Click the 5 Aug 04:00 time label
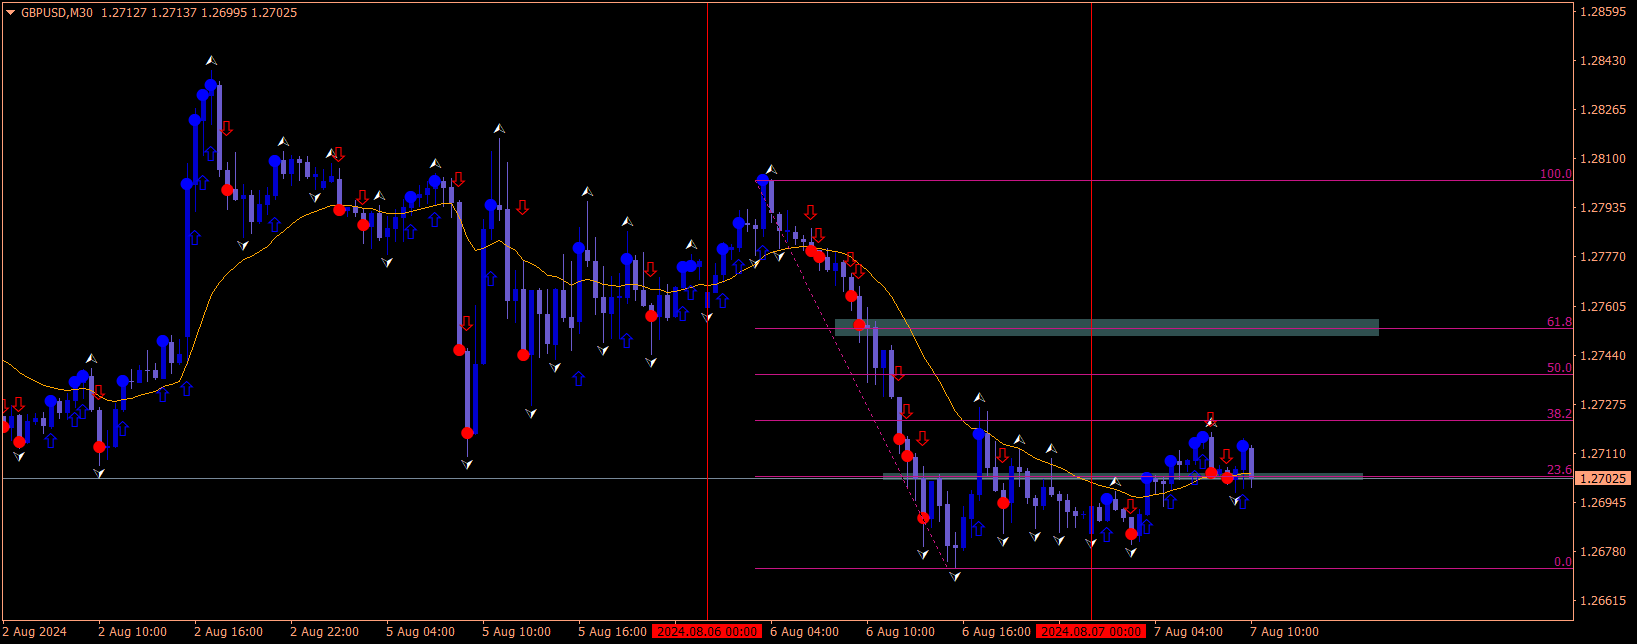This screenshot has width=1637, height=644. 420,632
